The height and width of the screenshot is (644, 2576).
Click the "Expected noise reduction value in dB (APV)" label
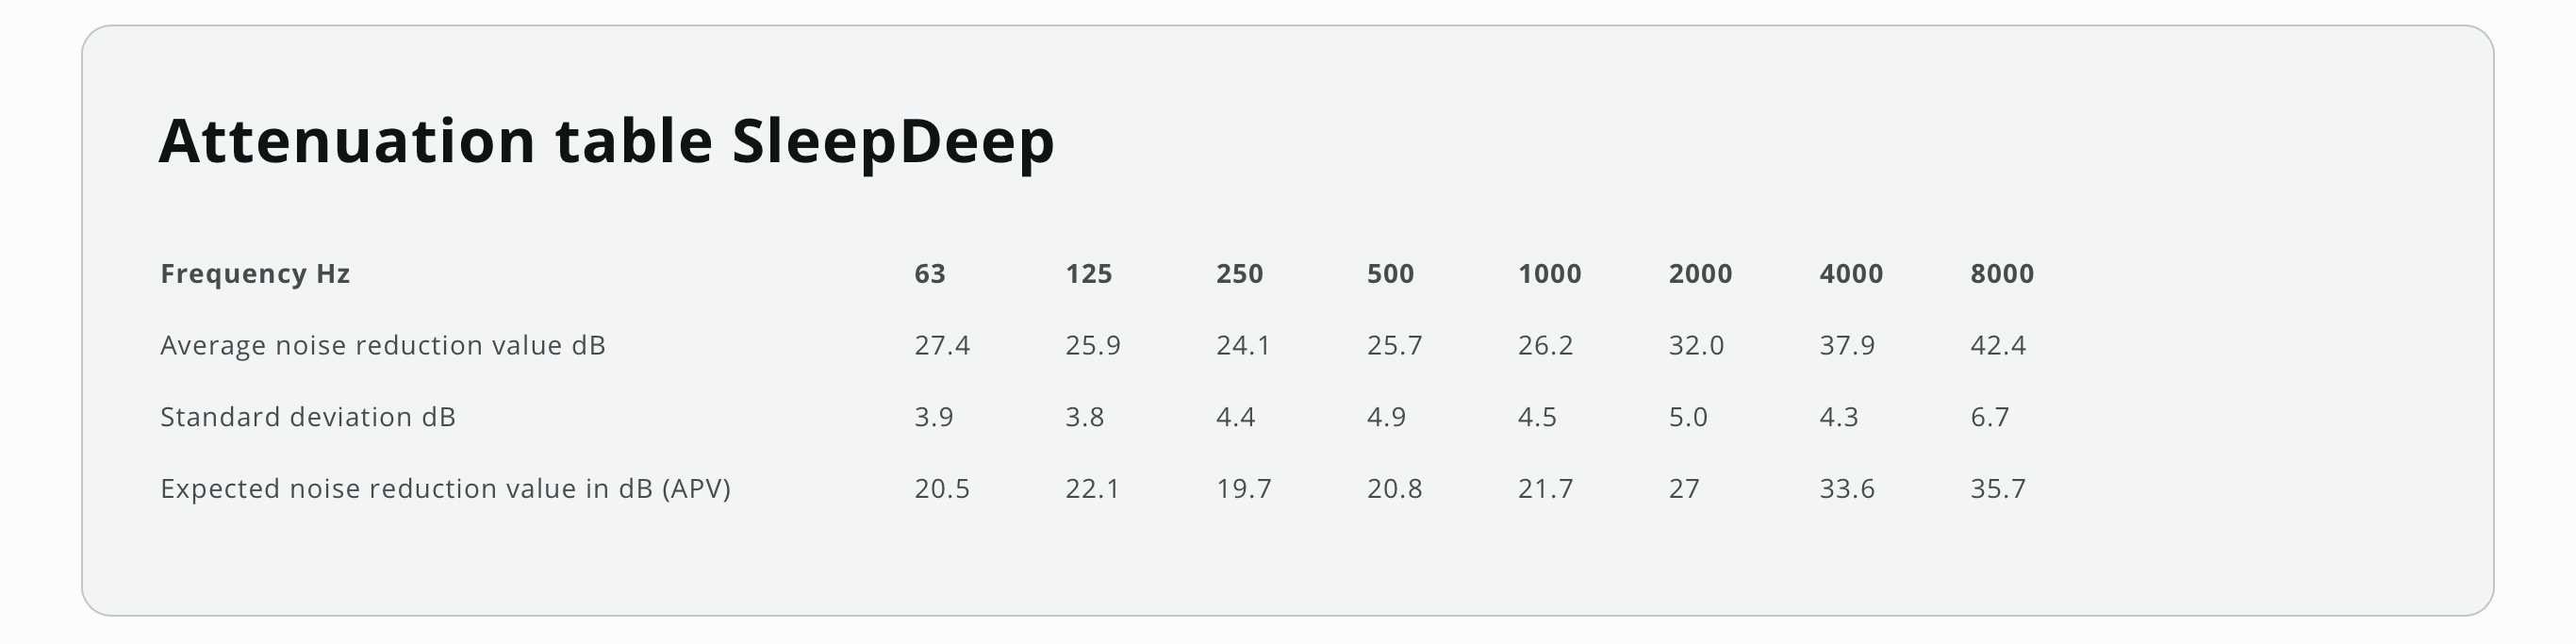coord(445,489)
